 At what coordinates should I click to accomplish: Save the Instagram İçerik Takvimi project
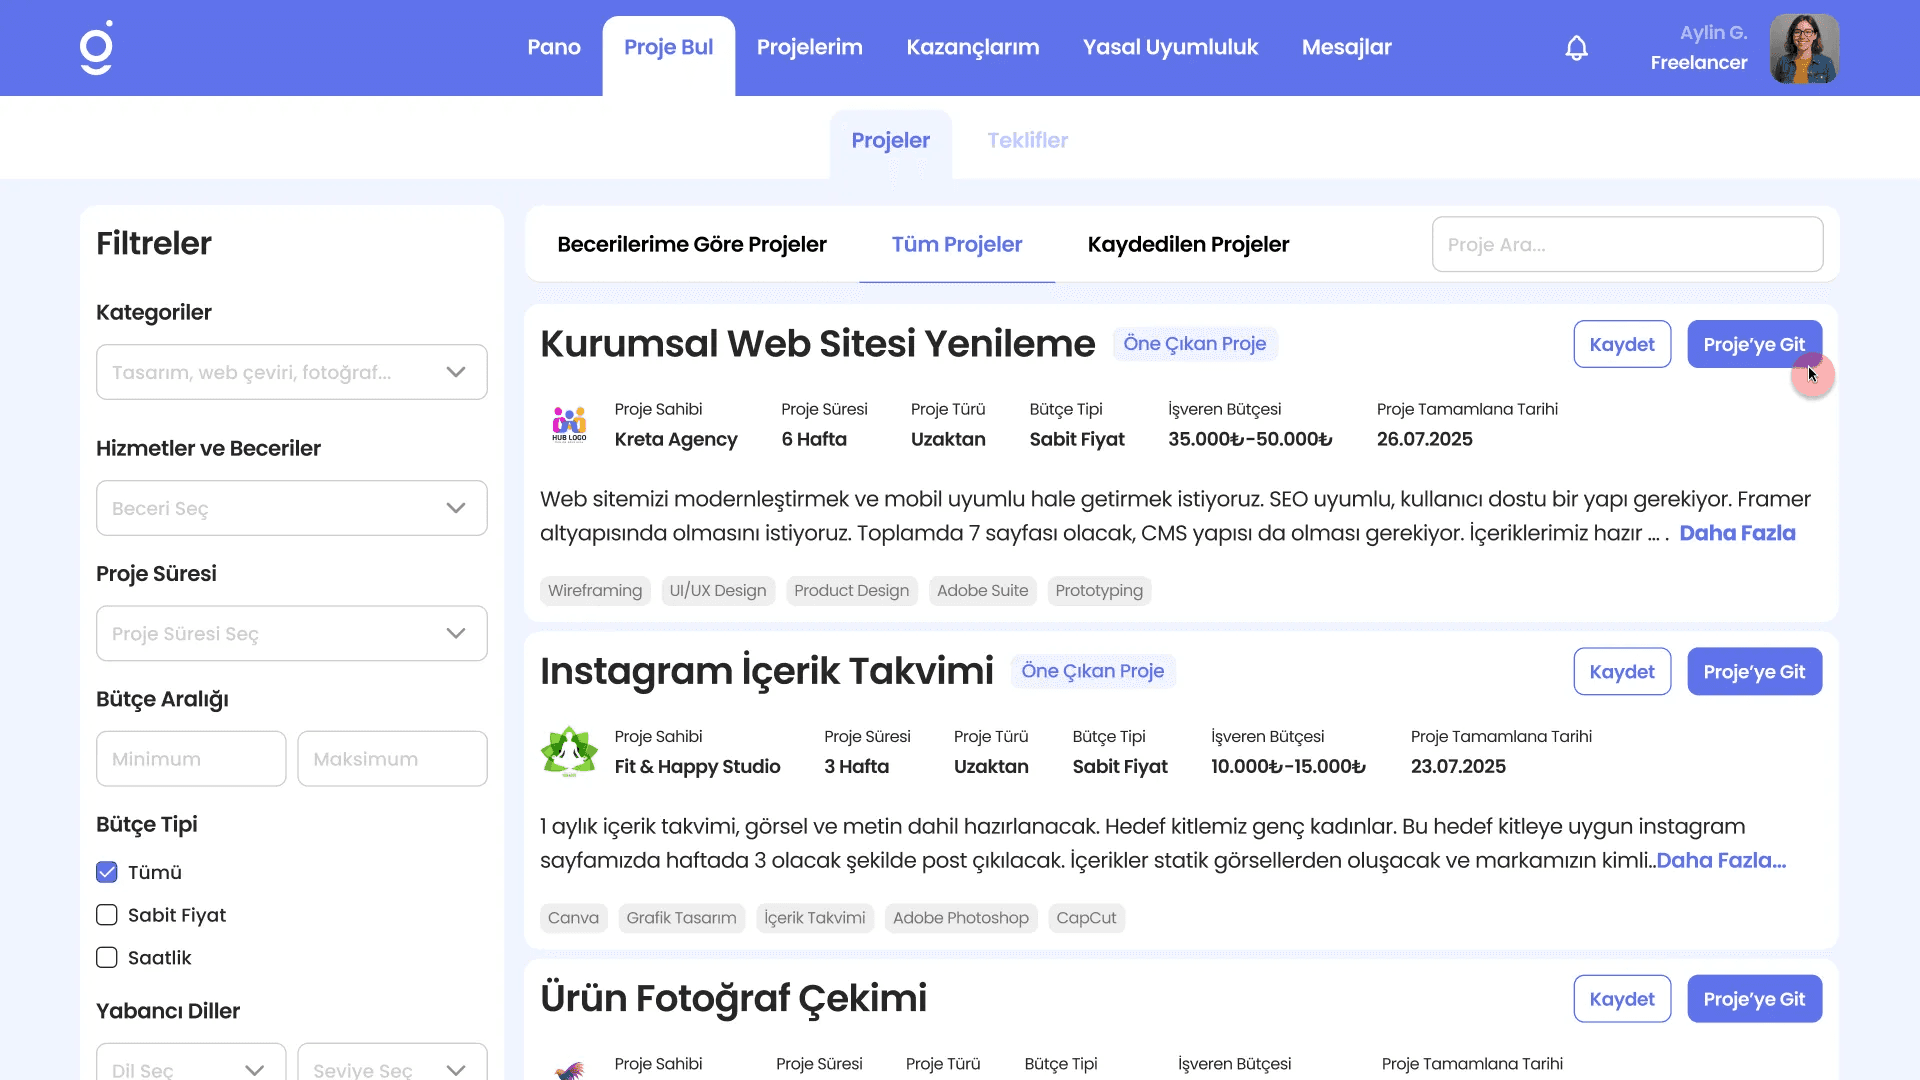(1621, 672)
